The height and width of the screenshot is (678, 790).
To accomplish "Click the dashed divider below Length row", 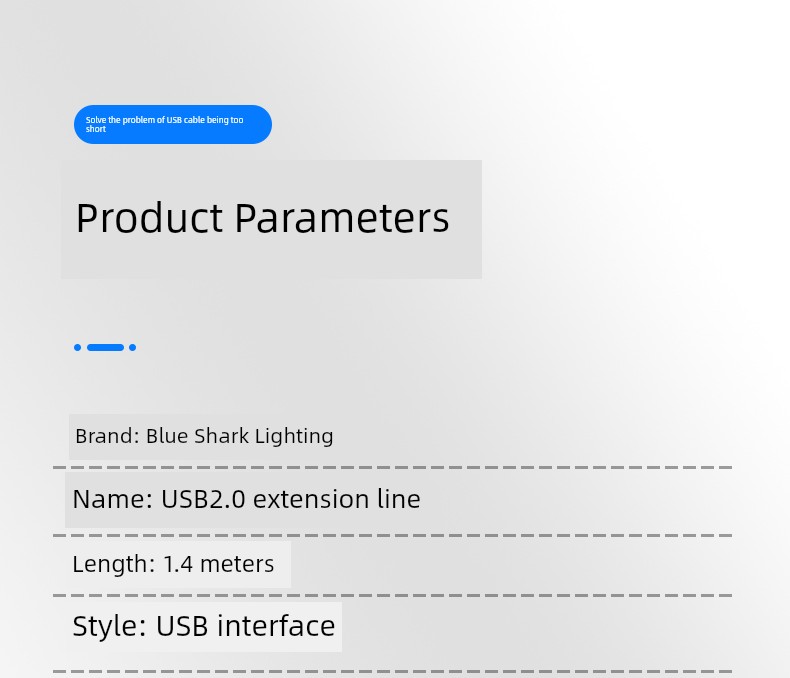I will click(392, 595).
